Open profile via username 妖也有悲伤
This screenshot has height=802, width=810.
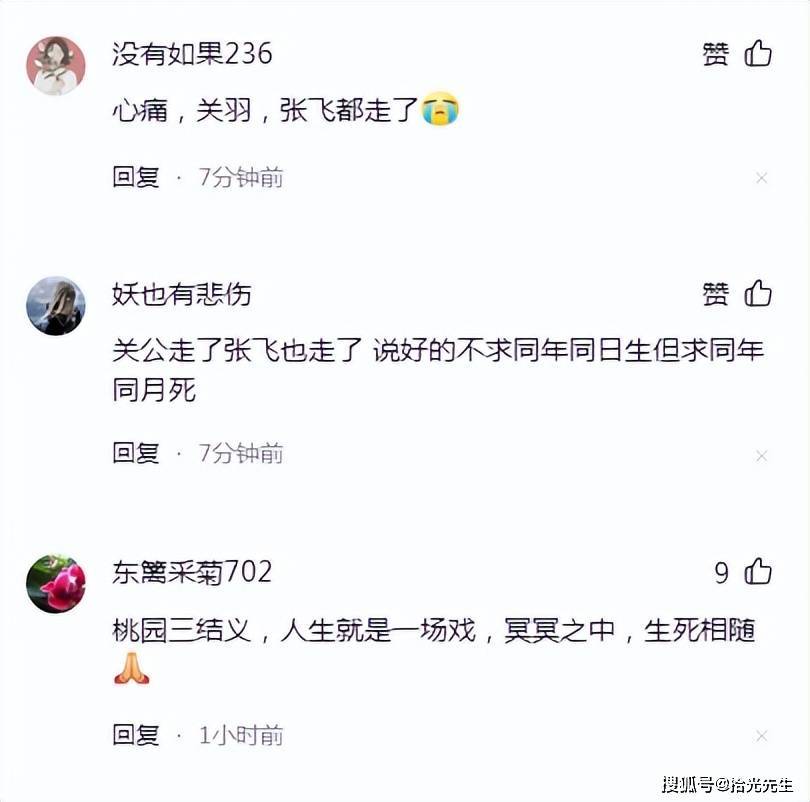point(182,294)
